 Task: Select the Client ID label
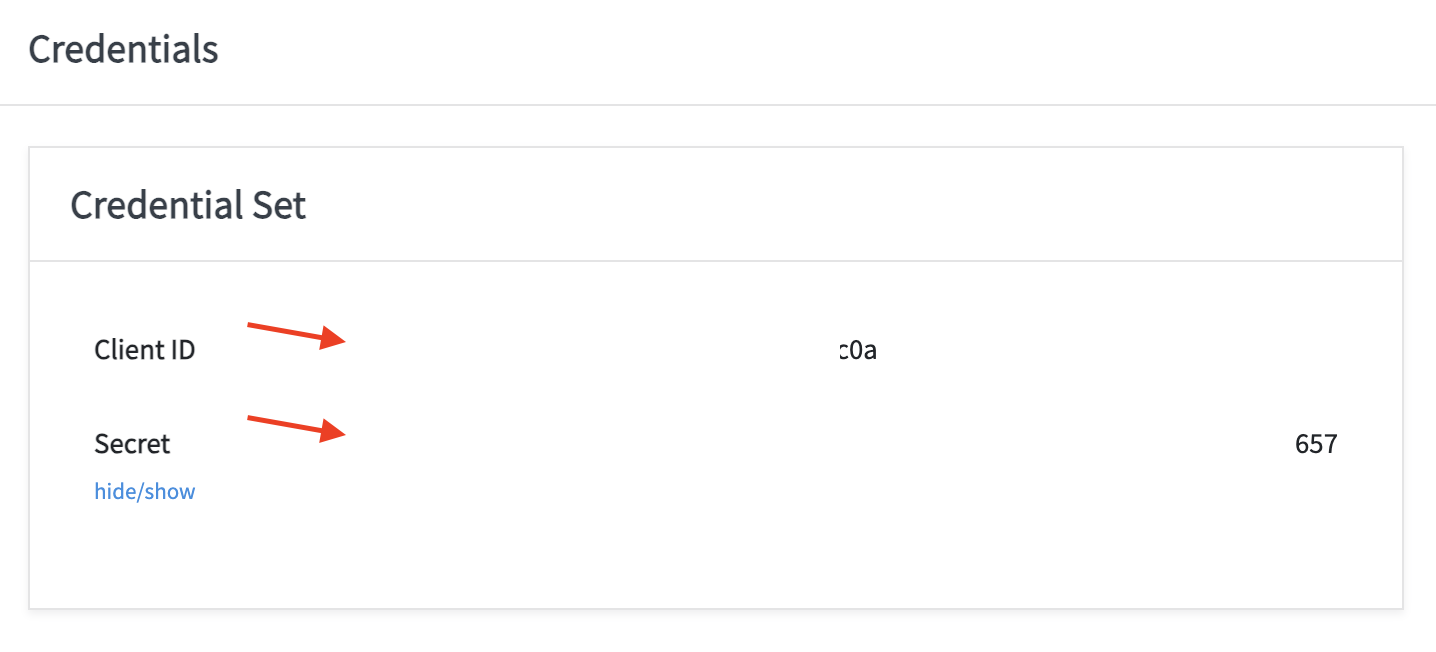tap(145, 350)
